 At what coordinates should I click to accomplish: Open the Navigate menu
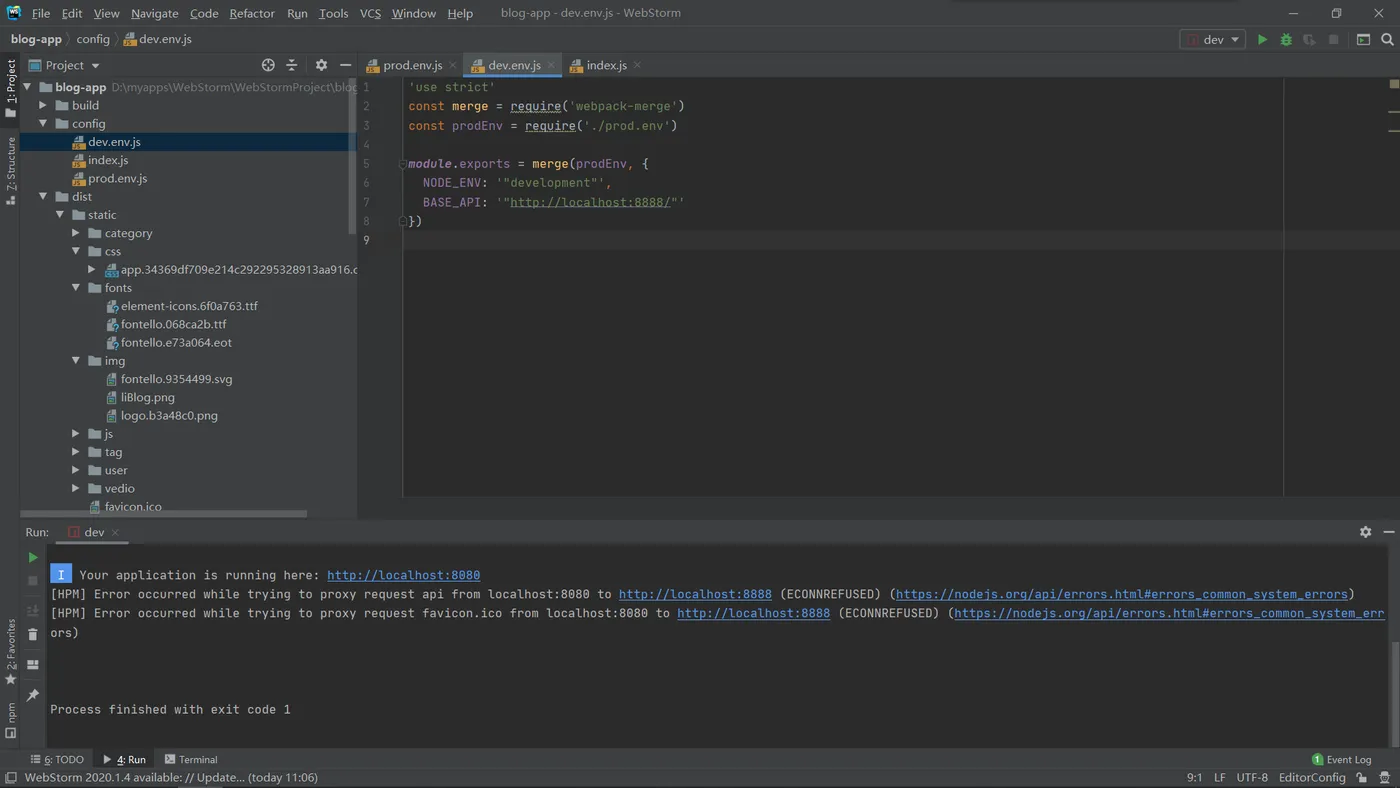point(154,13)
